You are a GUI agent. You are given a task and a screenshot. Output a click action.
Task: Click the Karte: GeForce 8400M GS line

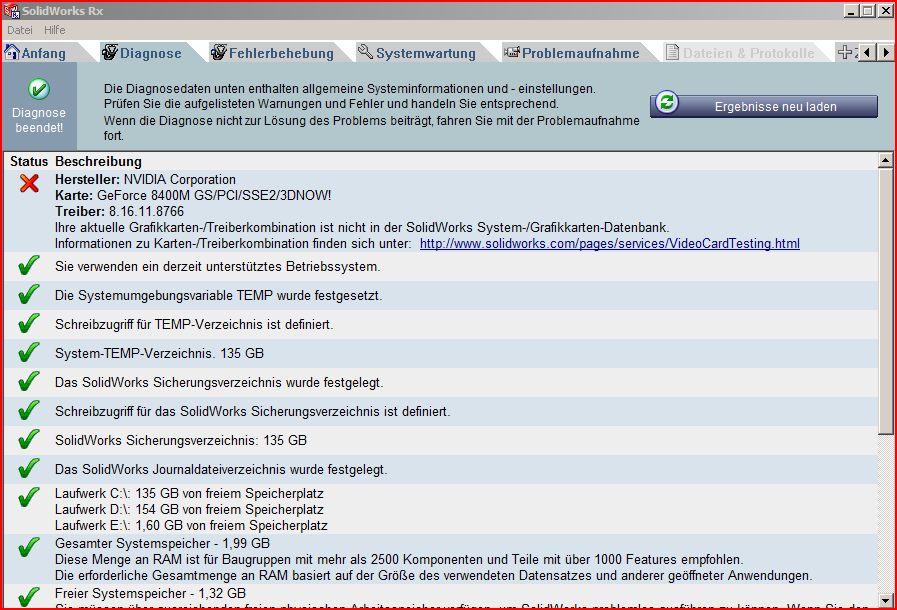193,196
